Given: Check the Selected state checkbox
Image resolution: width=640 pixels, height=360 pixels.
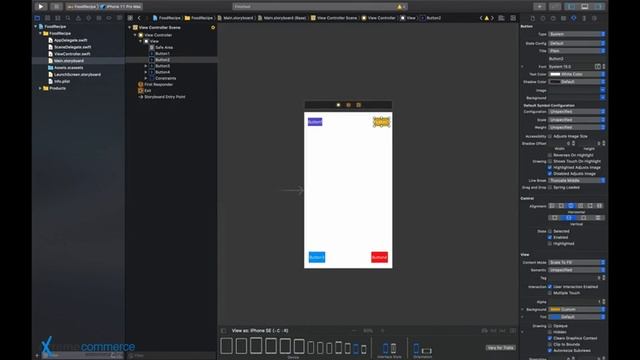Looking at the screenshot, I should click(x=550, y=231).
